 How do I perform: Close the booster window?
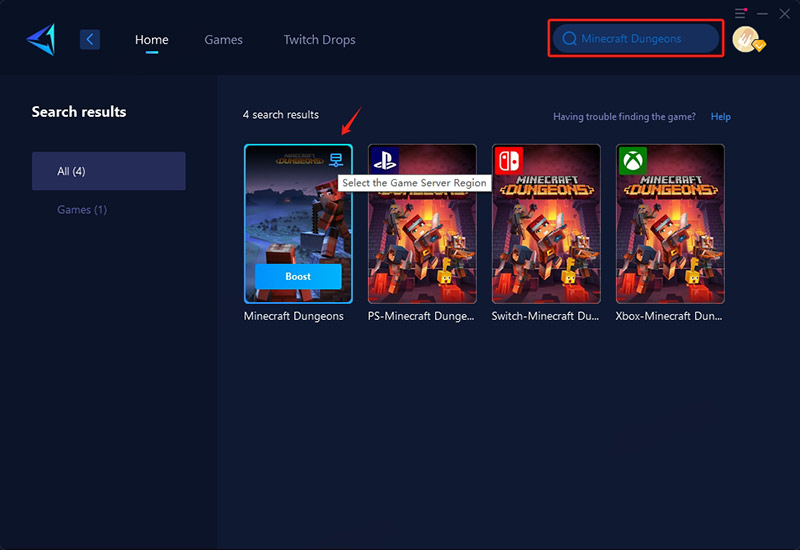(785, 14)
